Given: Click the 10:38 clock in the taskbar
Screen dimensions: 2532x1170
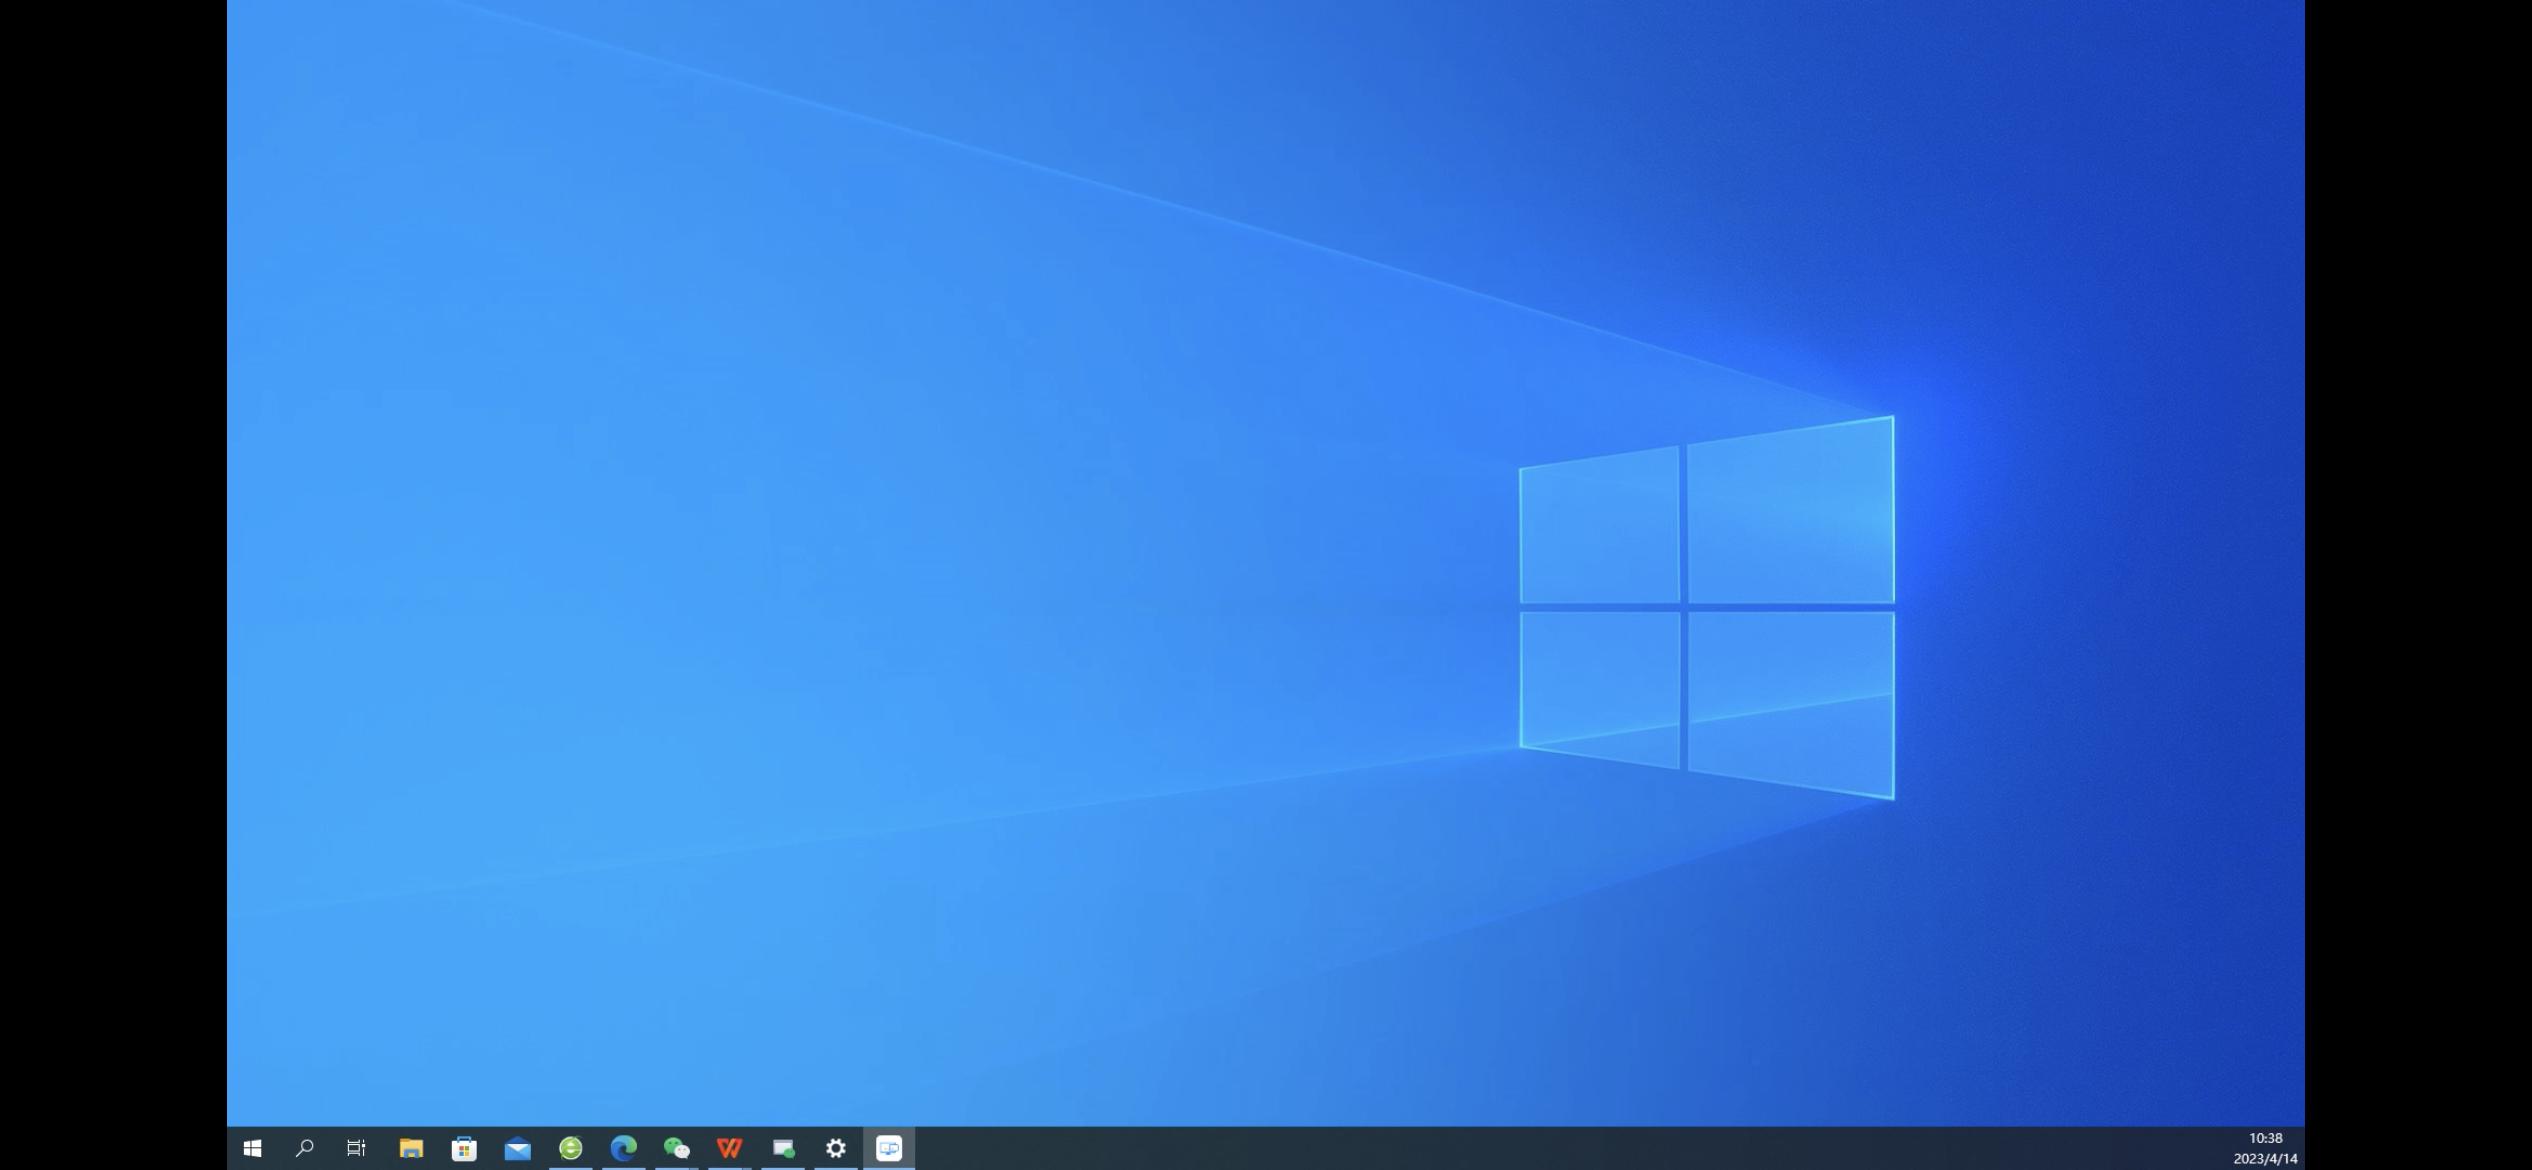Looking at the screenshot, I should click(x=2265, y=1138).
